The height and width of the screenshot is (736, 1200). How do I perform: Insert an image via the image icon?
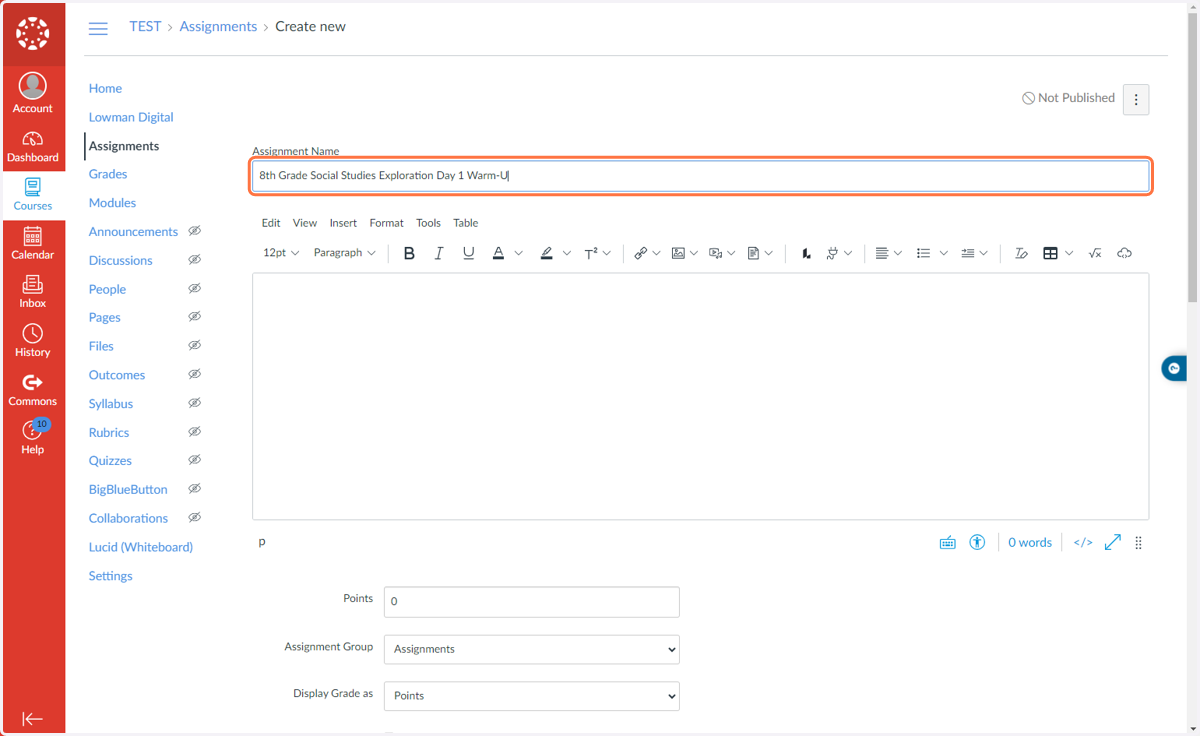point(678,253)
